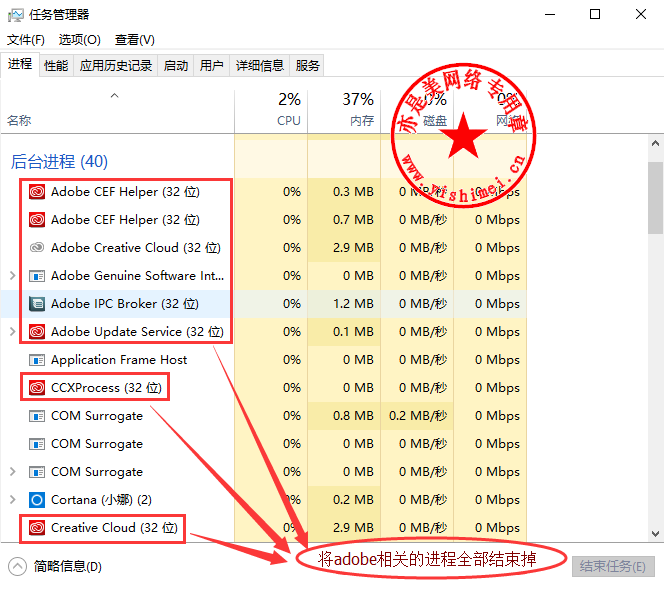
Task: Select the CCXProcess (32 位) process name
Action: [x=106, y=388]
